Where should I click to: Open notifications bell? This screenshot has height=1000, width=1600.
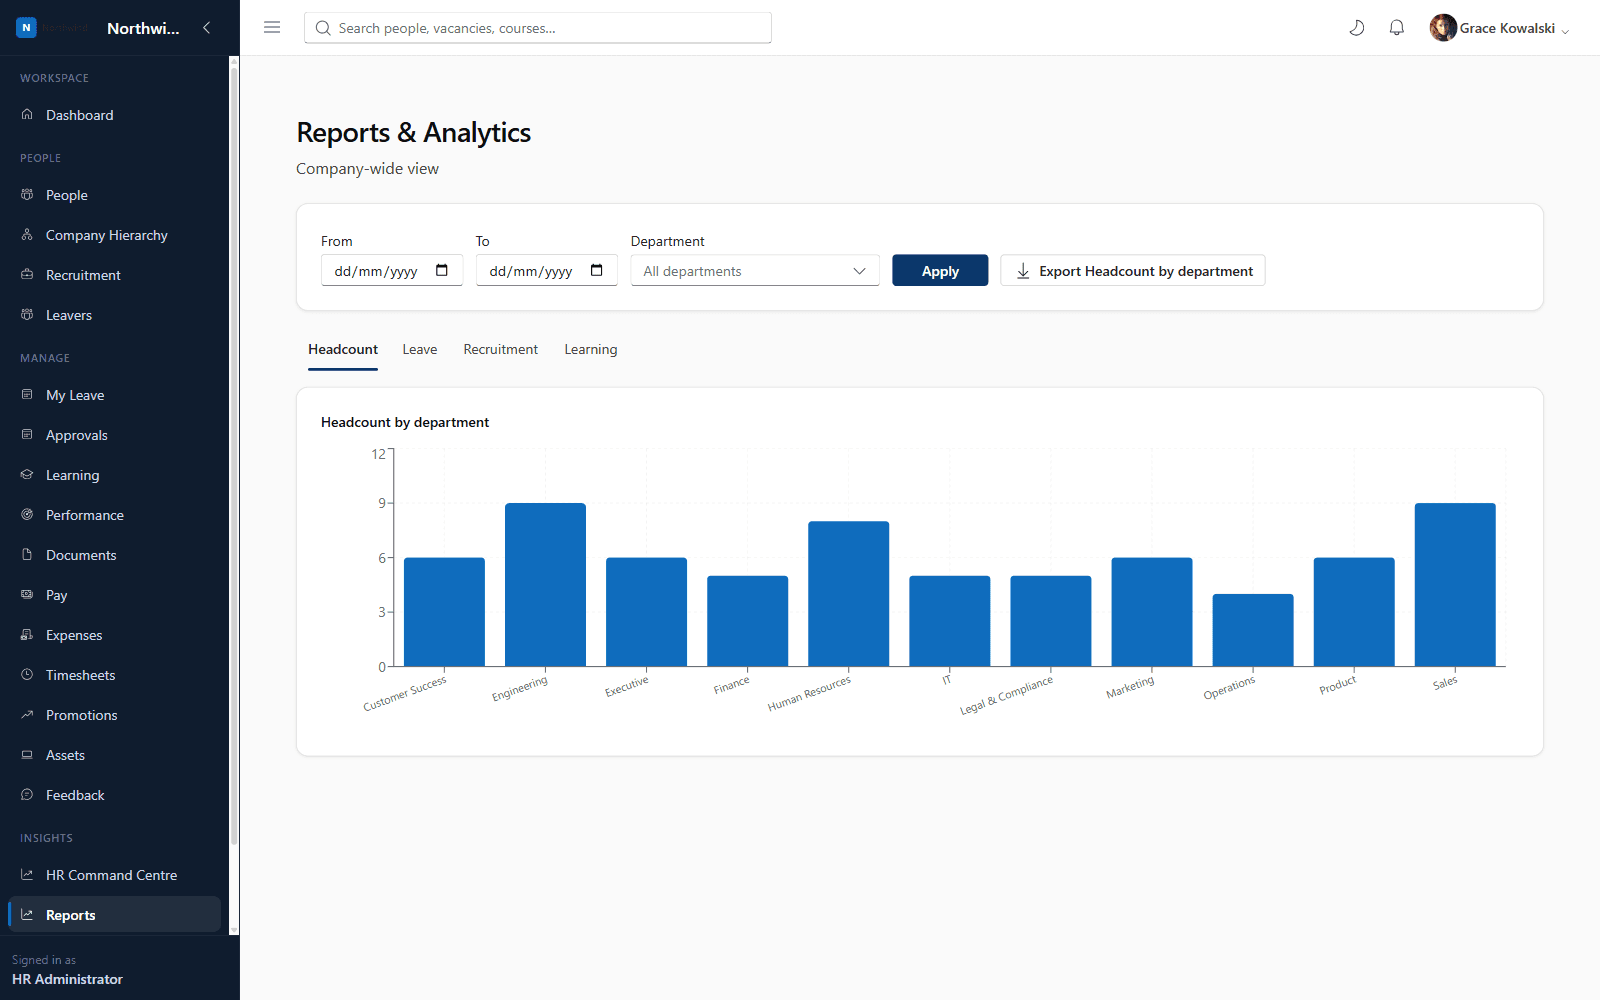point(1397,28)
